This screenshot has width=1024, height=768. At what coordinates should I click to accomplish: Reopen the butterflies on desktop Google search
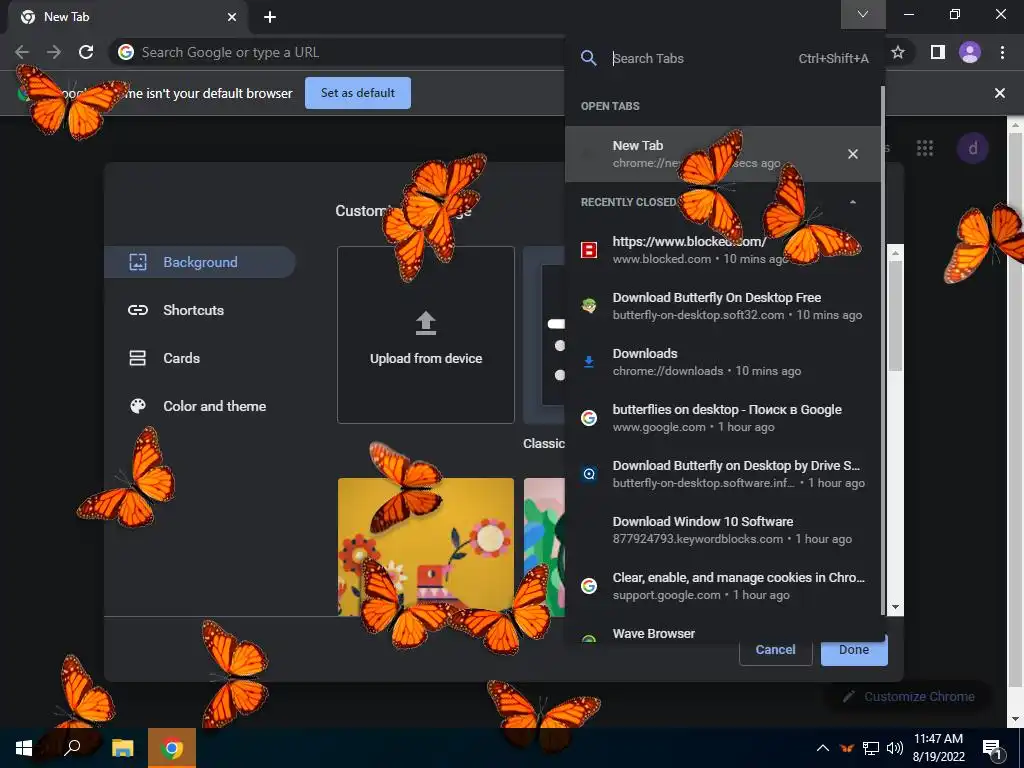click(724, 418)
